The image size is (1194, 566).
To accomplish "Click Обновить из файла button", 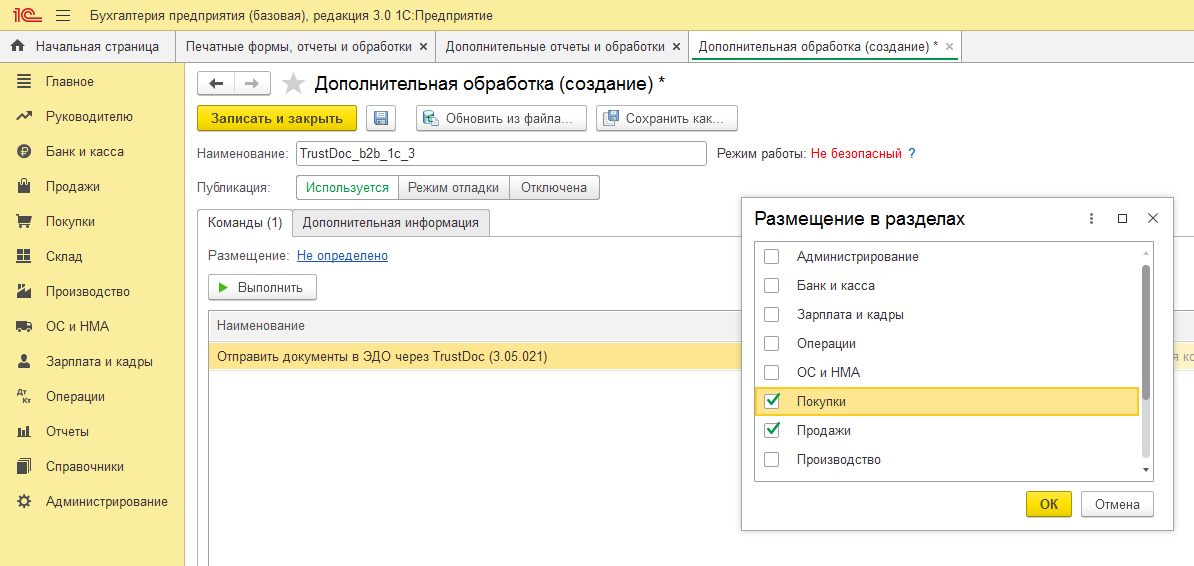I will coord(501,118).
